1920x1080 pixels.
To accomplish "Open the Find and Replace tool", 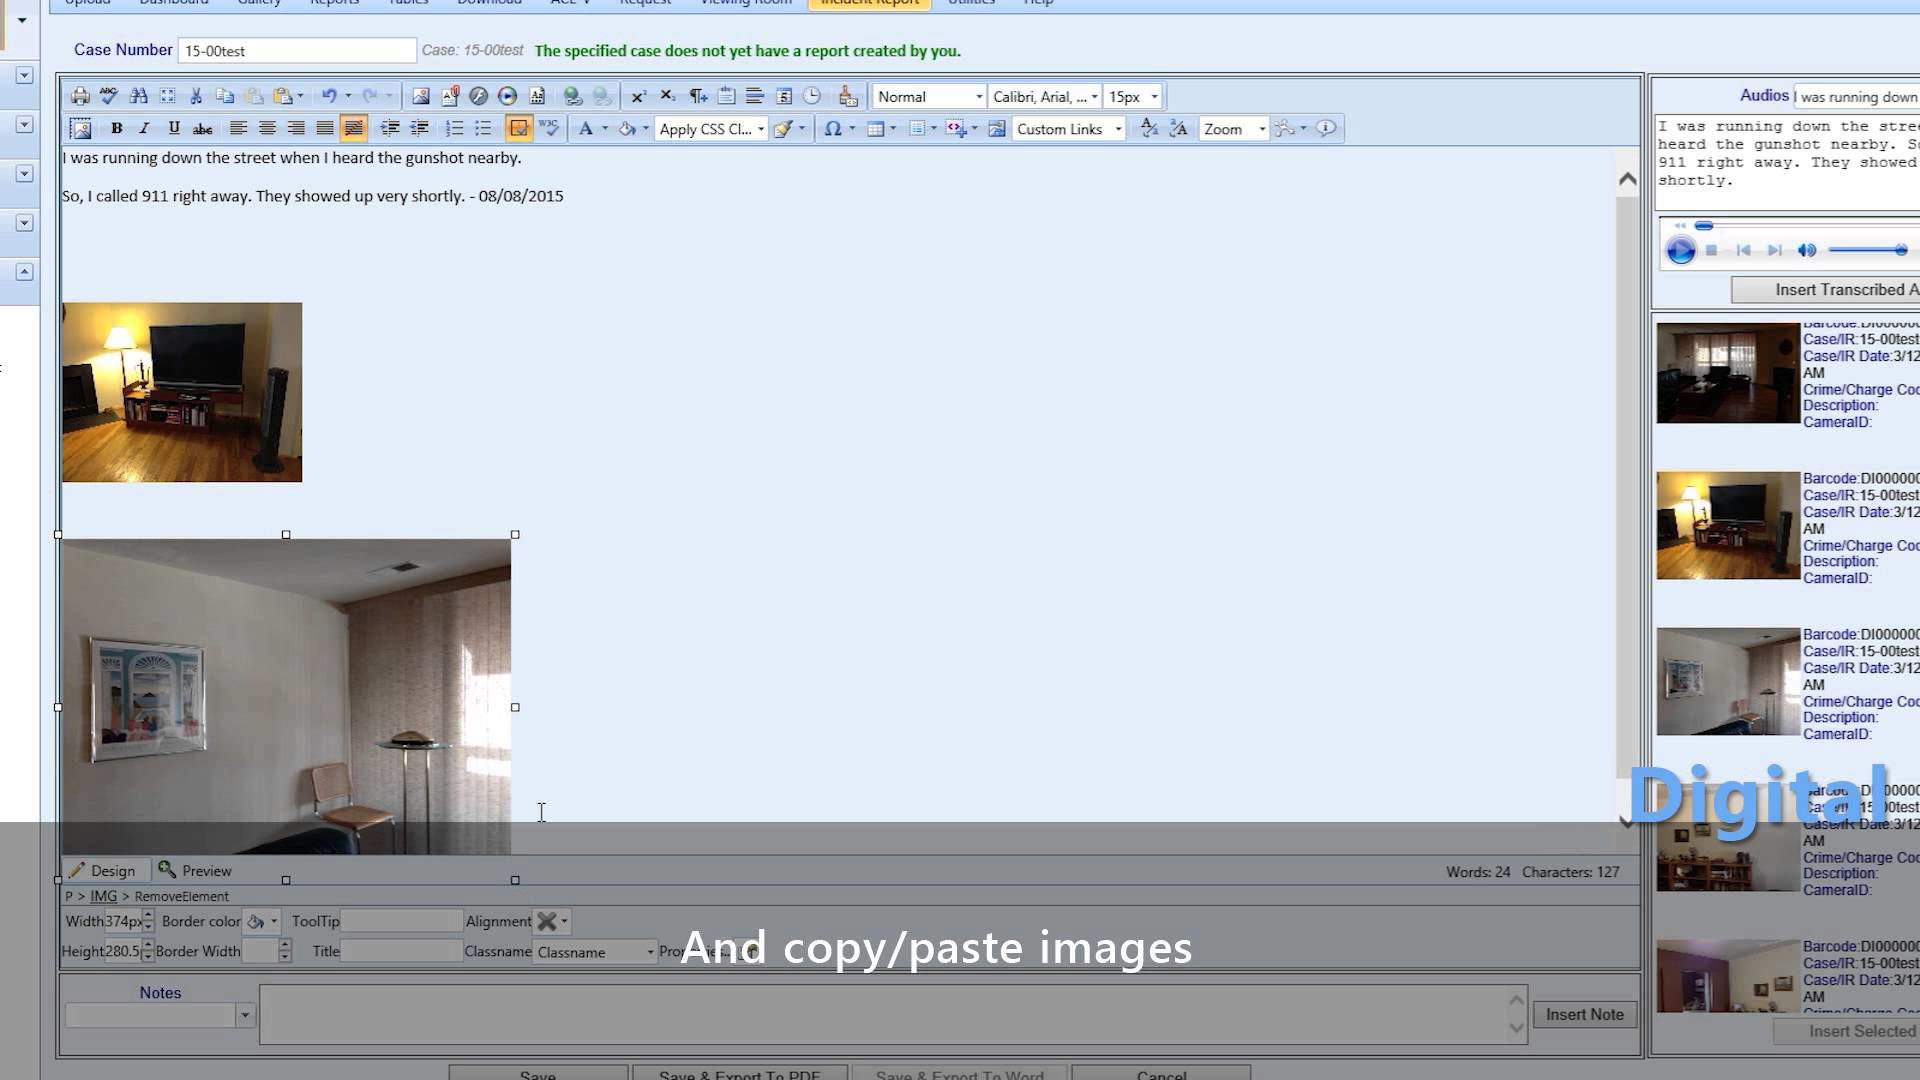I will (139, 95).
